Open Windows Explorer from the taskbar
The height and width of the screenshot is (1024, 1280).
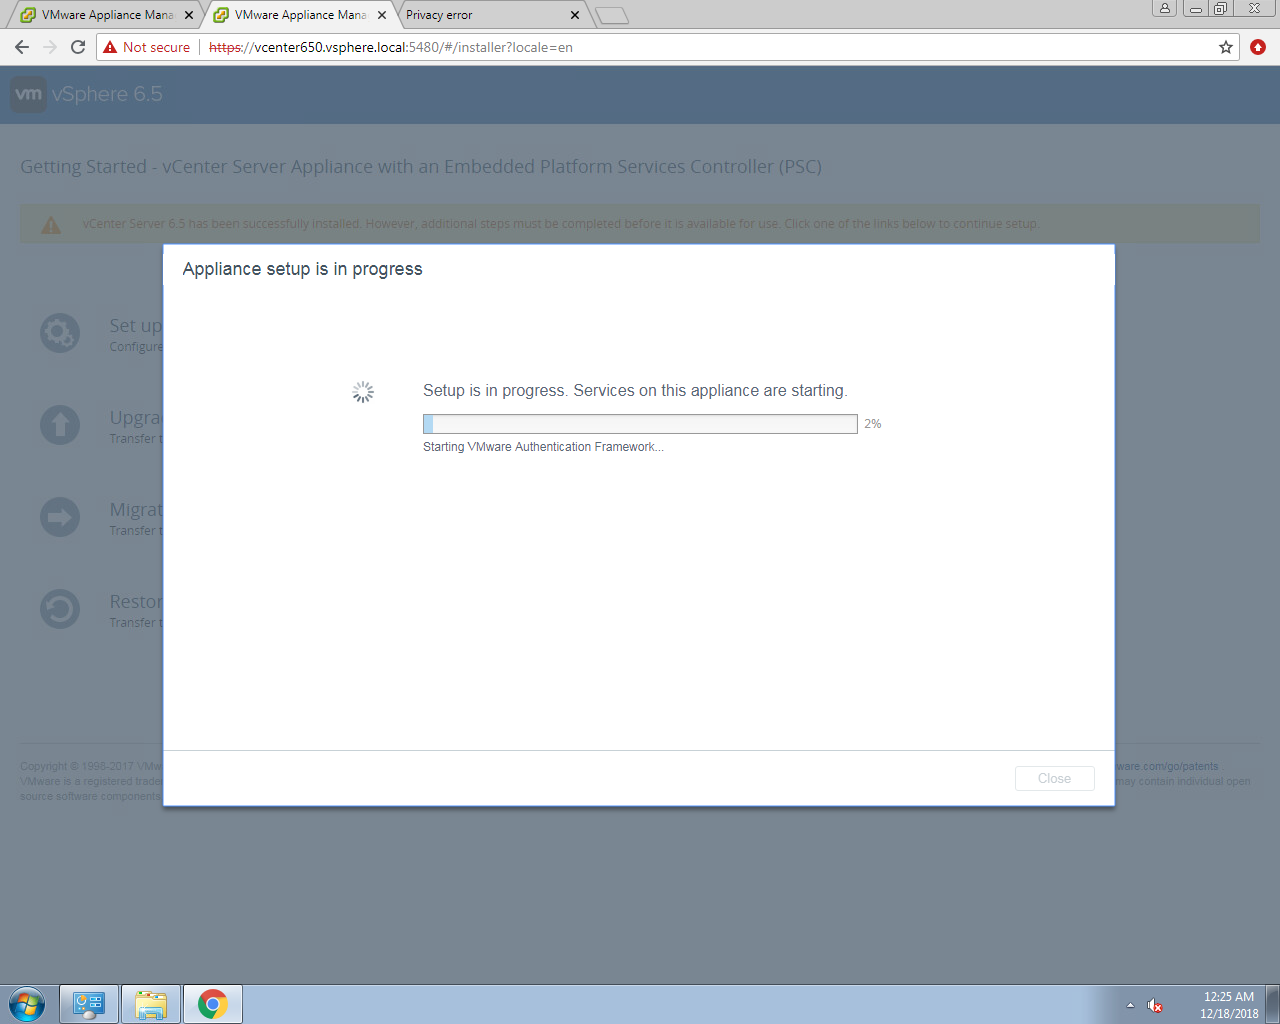point(151,1004)
